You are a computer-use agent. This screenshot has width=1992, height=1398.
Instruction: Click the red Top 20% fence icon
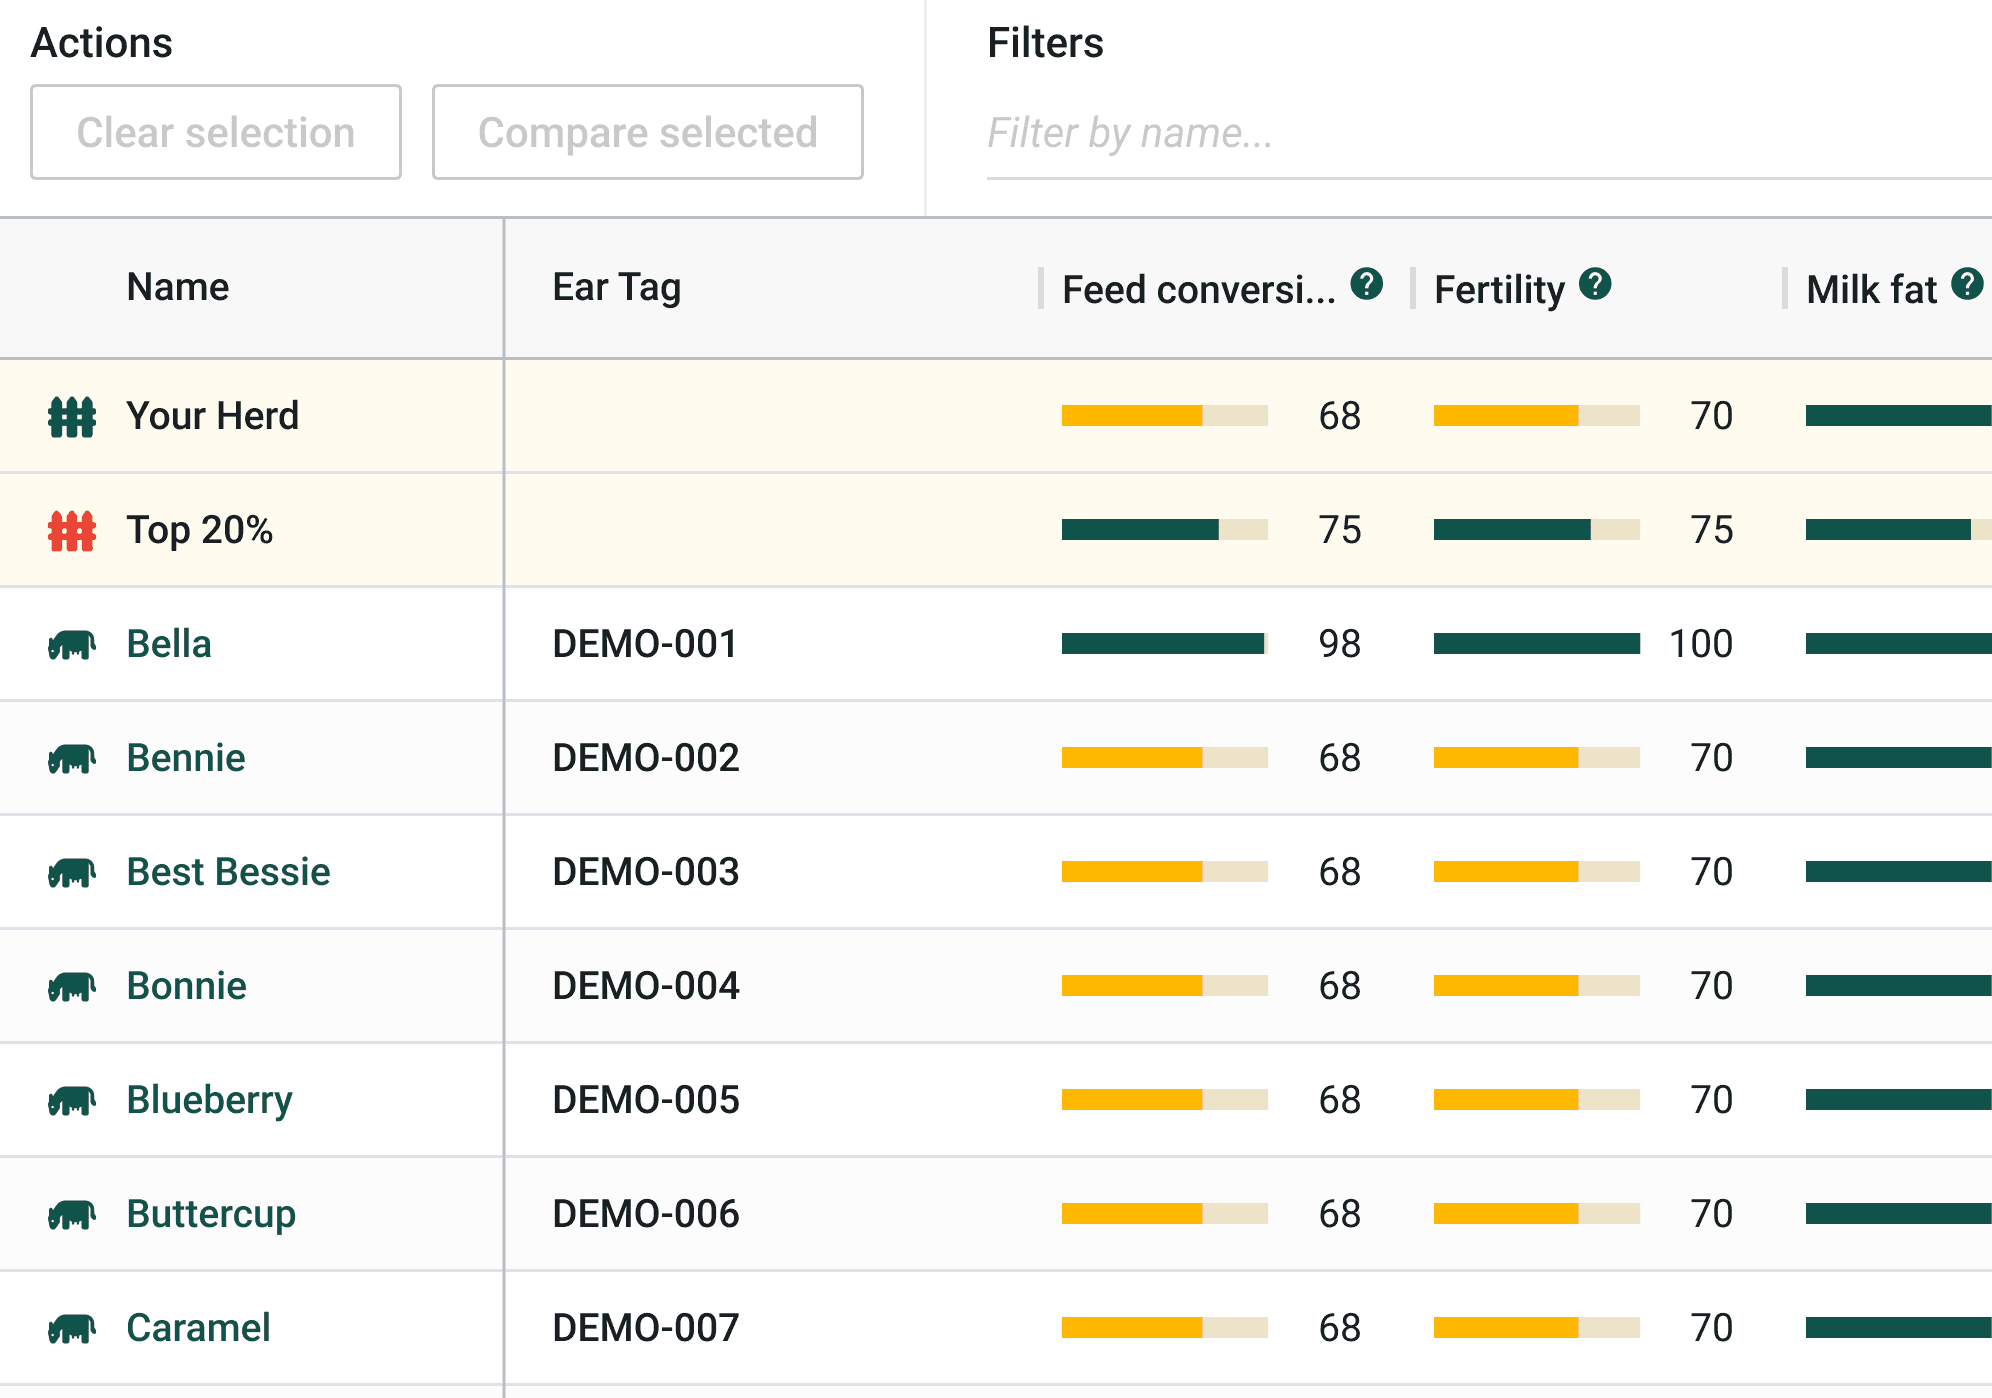[72, 530]
